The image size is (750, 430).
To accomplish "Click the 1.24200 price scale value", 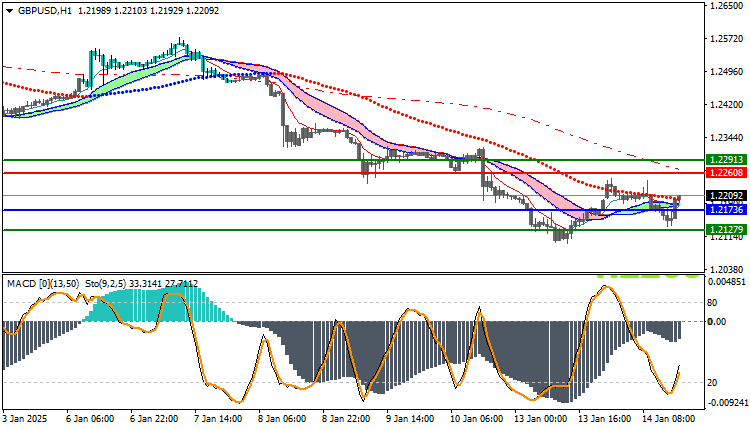I will 727,105.
